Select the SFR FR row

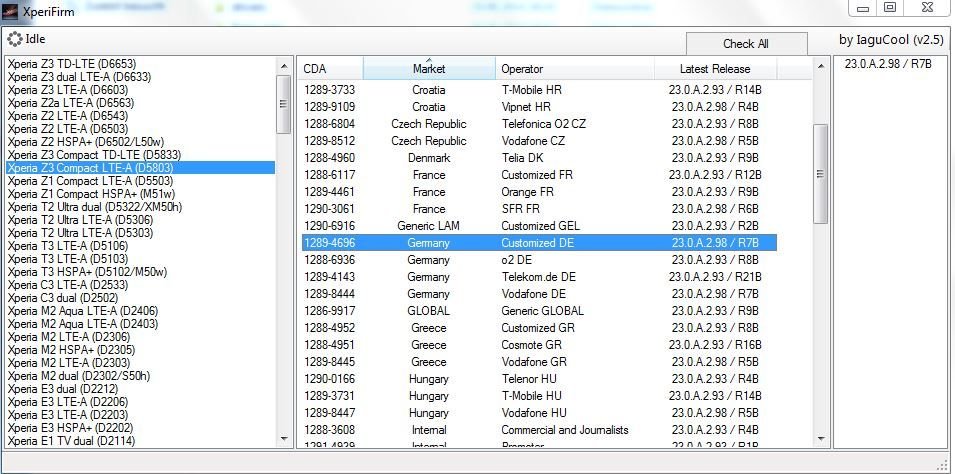click(540, 209)
